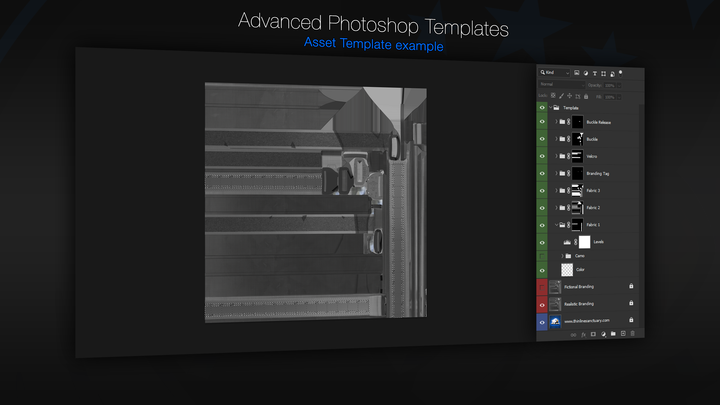The width and height of the screenshot is (720, 405).
Task: Hide the Buckle Release layer group
Action: [x=542, y=122]
